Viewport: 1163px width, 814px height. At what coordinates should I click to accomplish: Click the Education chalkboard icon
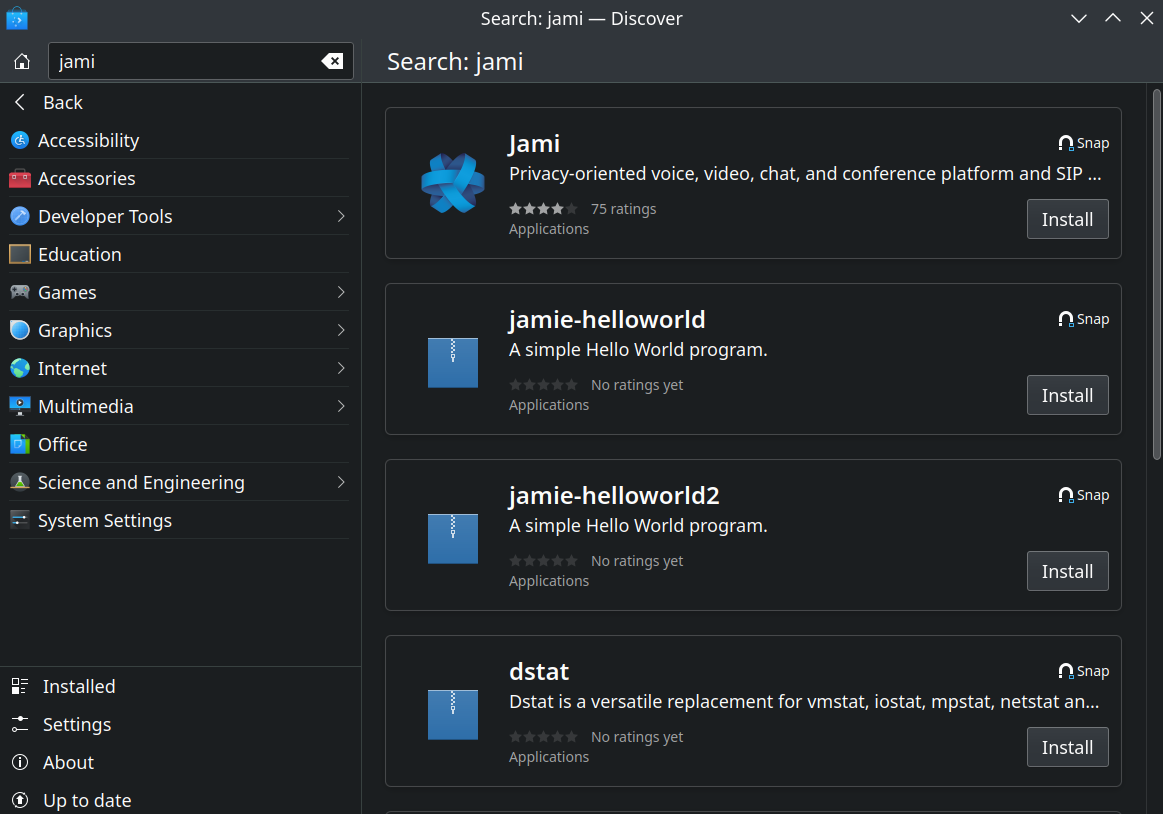pyautogui.click(x=20, y=255)
